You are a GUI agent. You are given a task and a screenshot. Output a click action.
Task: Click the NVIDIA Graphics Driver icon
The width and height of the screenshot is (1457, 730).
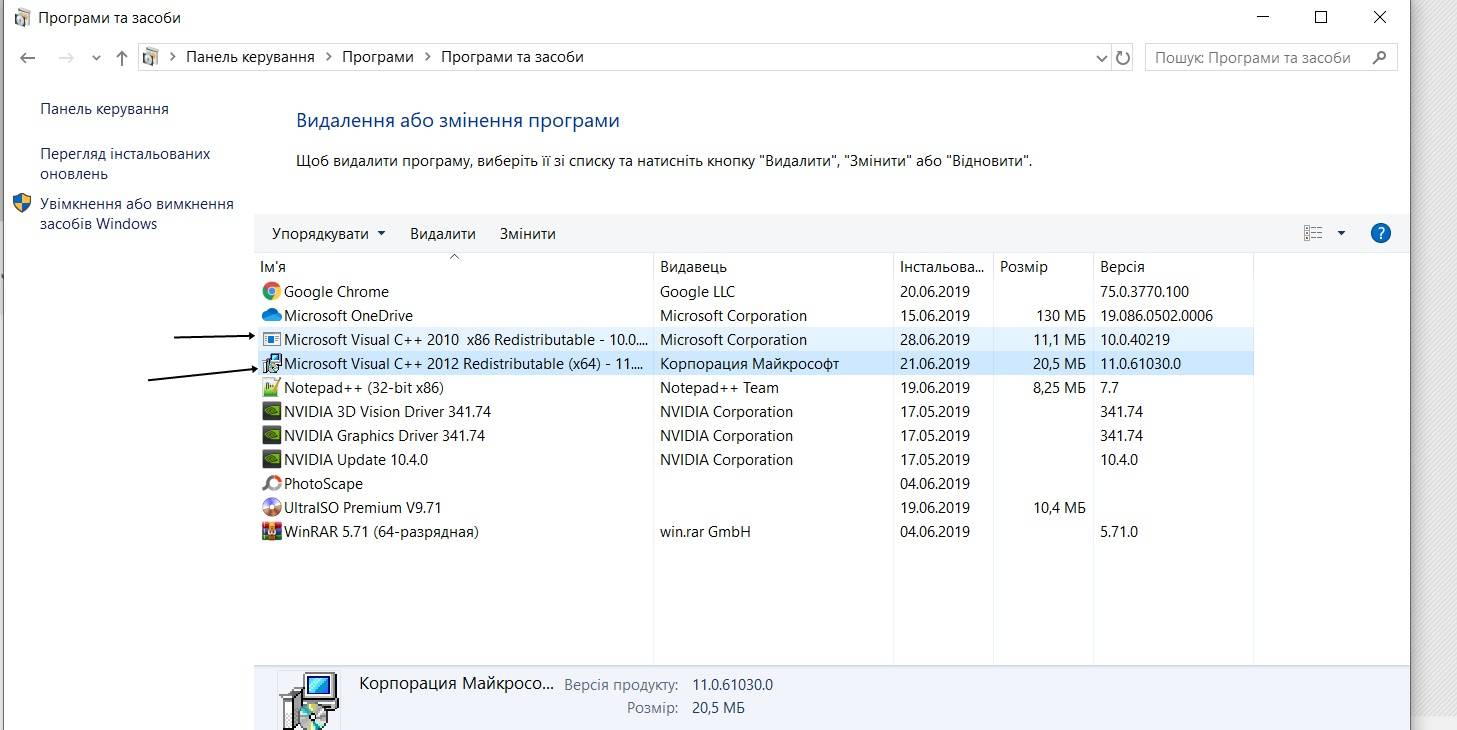[271, 436]
